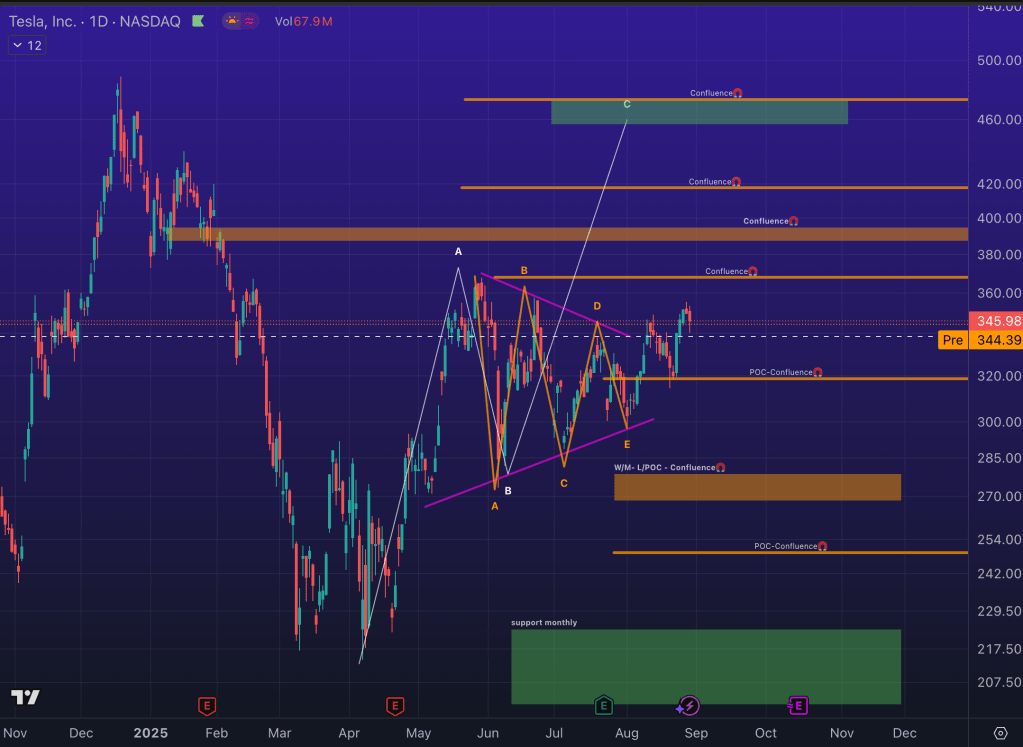Click the late-April red earnings marker
The height and width of the screenshot is (747, 1023).
(x=395, y=706)
